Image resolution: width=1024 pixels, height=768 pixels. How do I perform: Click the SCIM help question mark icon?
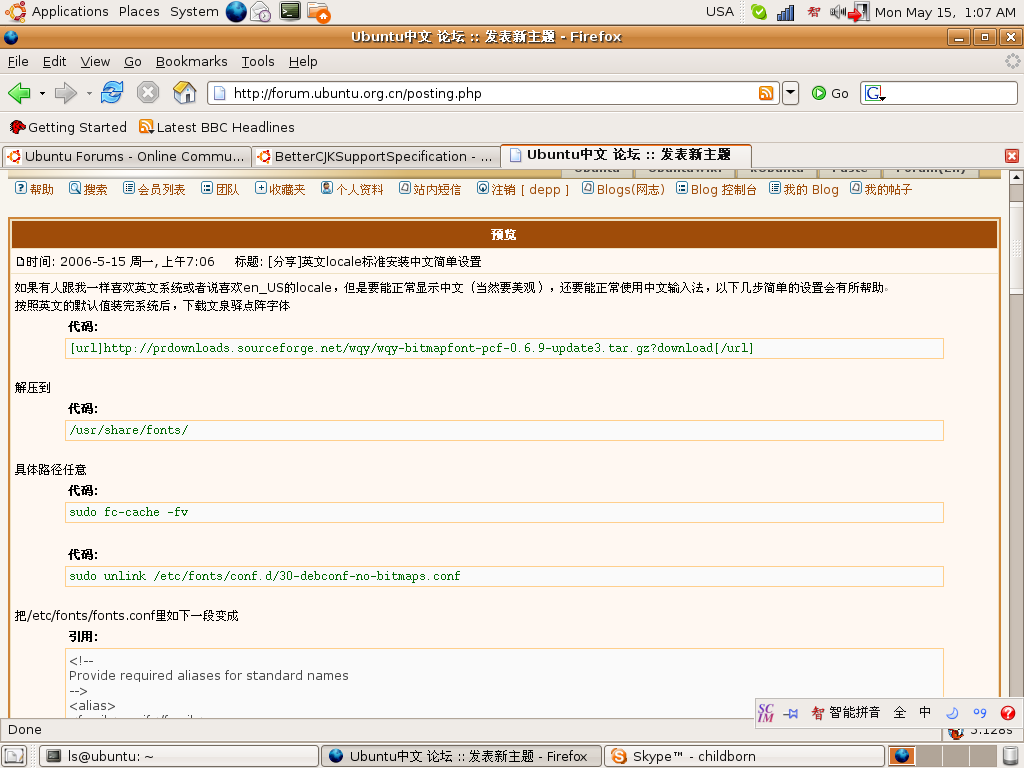pos(1008,712)
